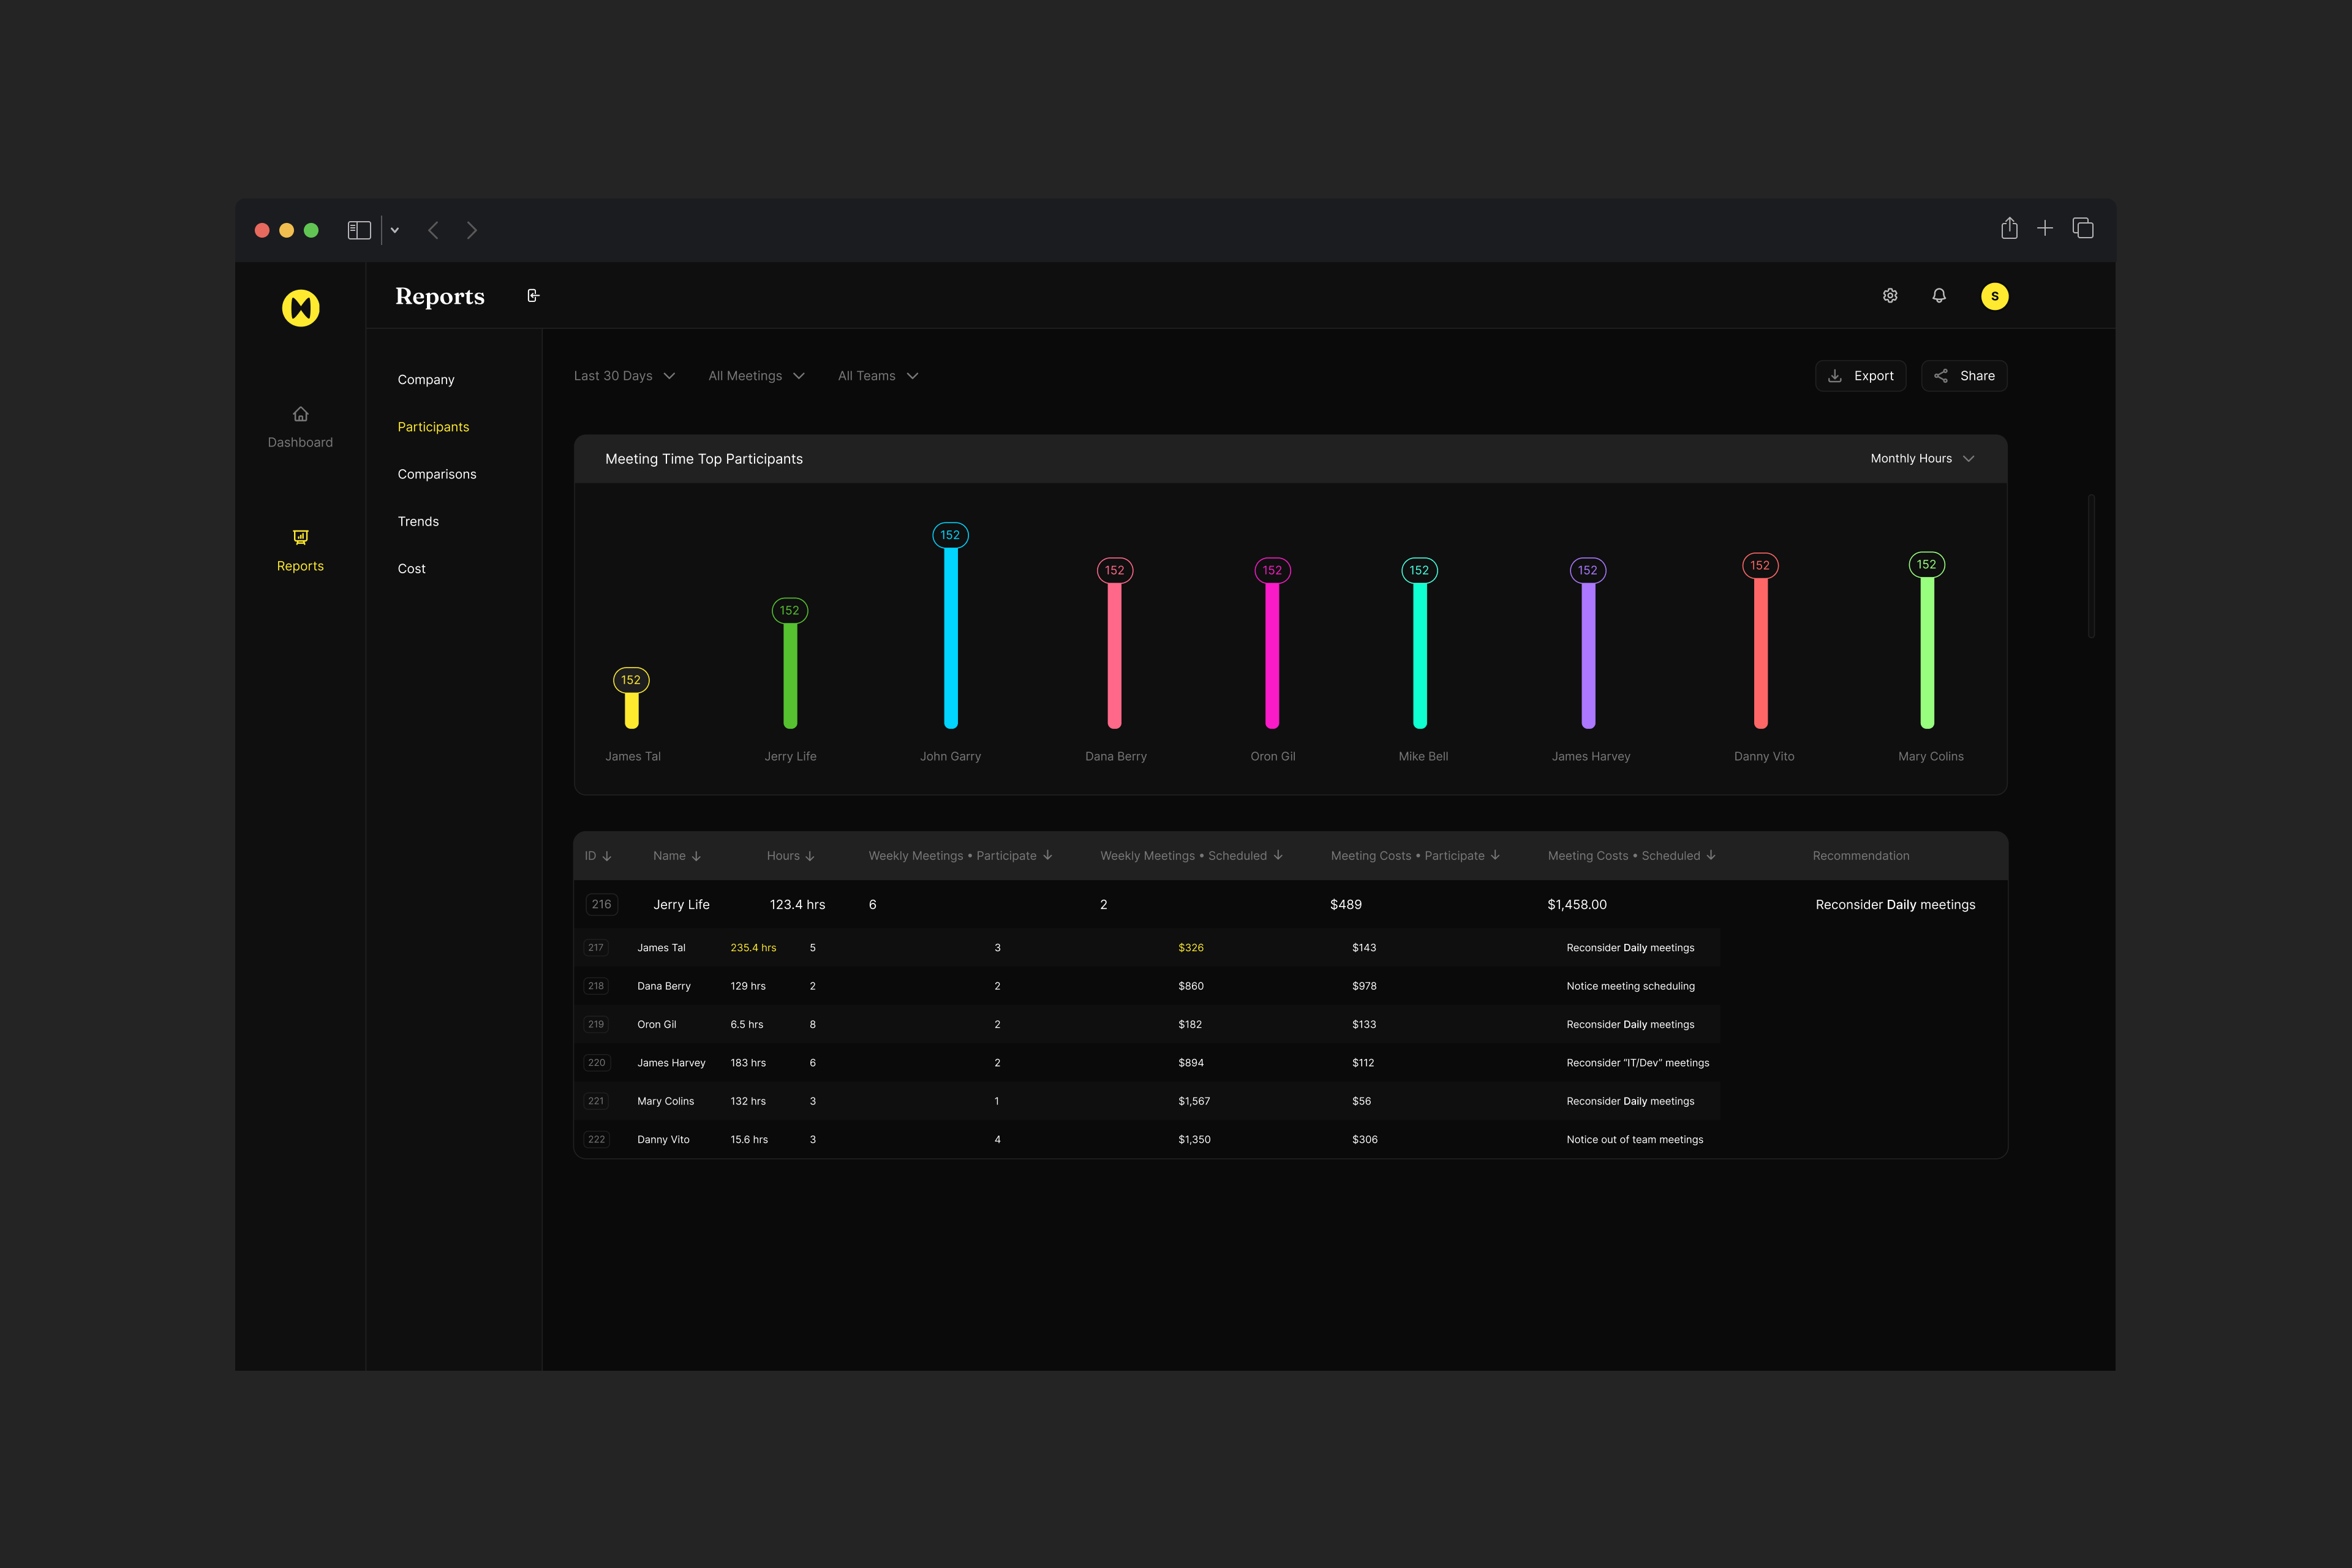Image resolution: width=2352 pixels, height=1568 pixels.
Task: Click the Export button
Action: coord(1860,376)
